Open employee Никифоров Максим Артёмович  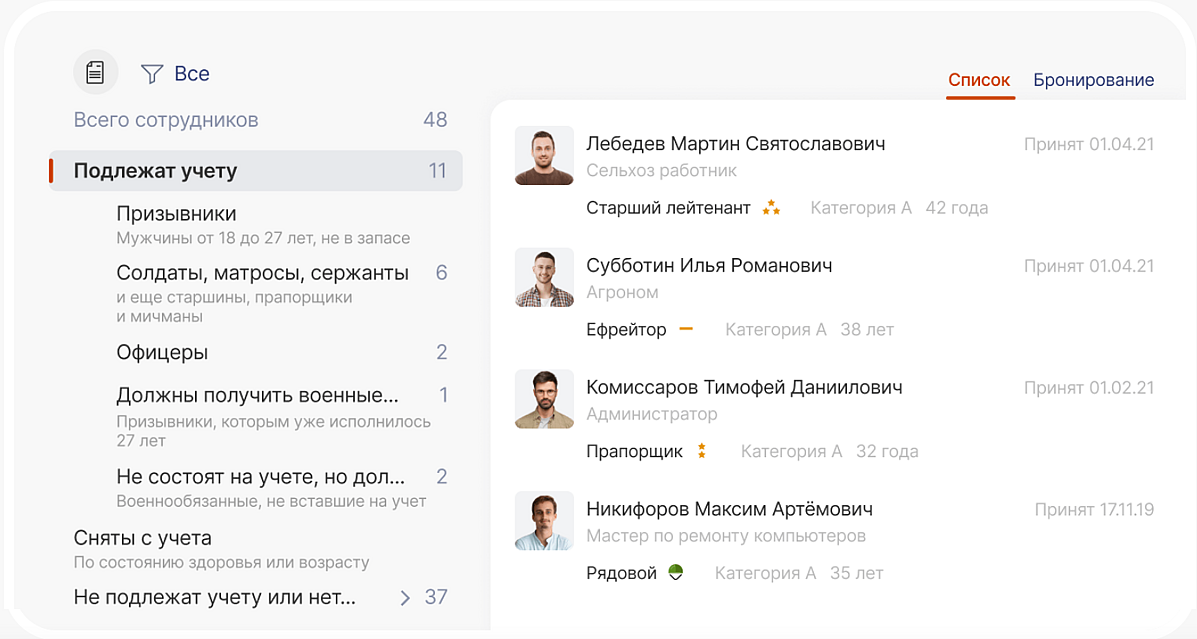point(729,509)
